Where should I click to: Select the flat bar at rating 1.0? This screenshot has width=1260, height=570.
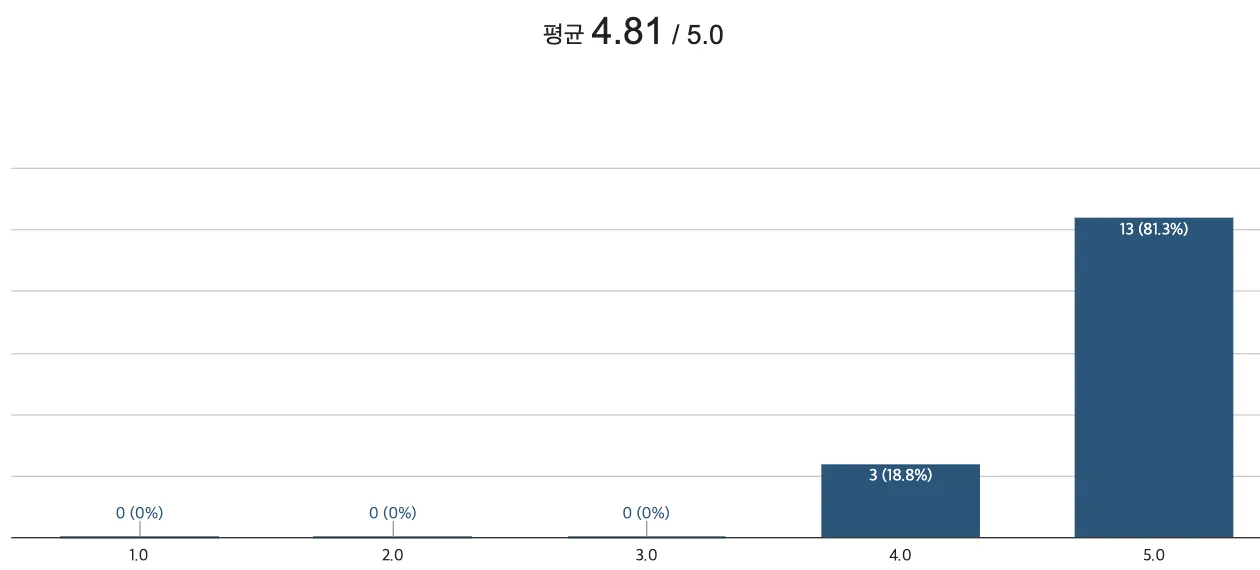[139, 536]
